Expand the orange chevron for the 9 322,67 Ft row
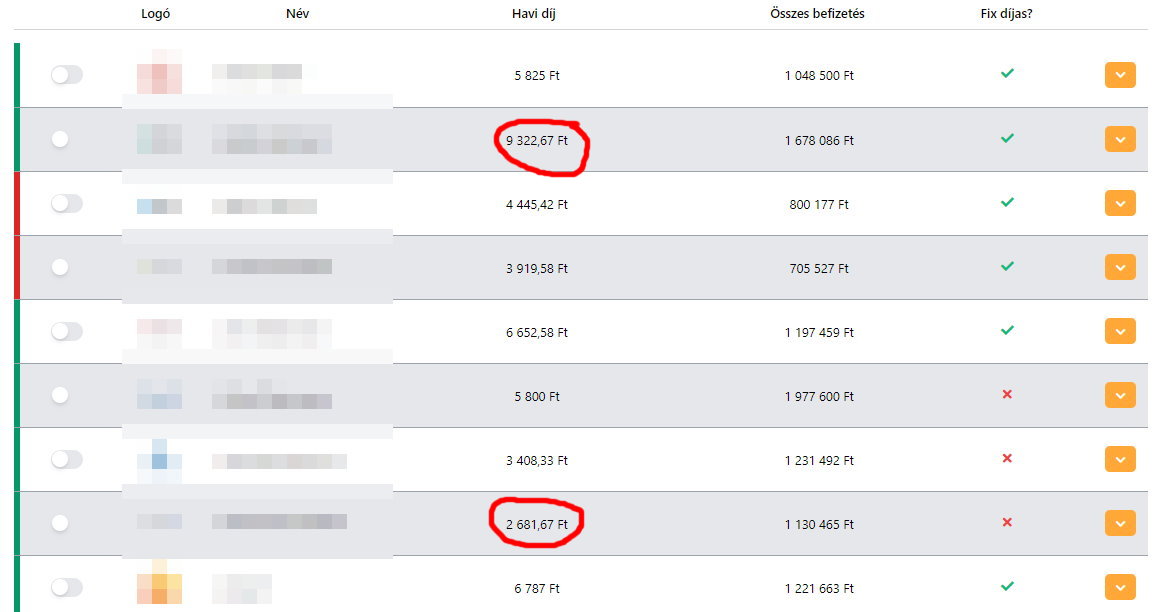Screen dimensions: 1163x612 click(x=1120, y=140)
